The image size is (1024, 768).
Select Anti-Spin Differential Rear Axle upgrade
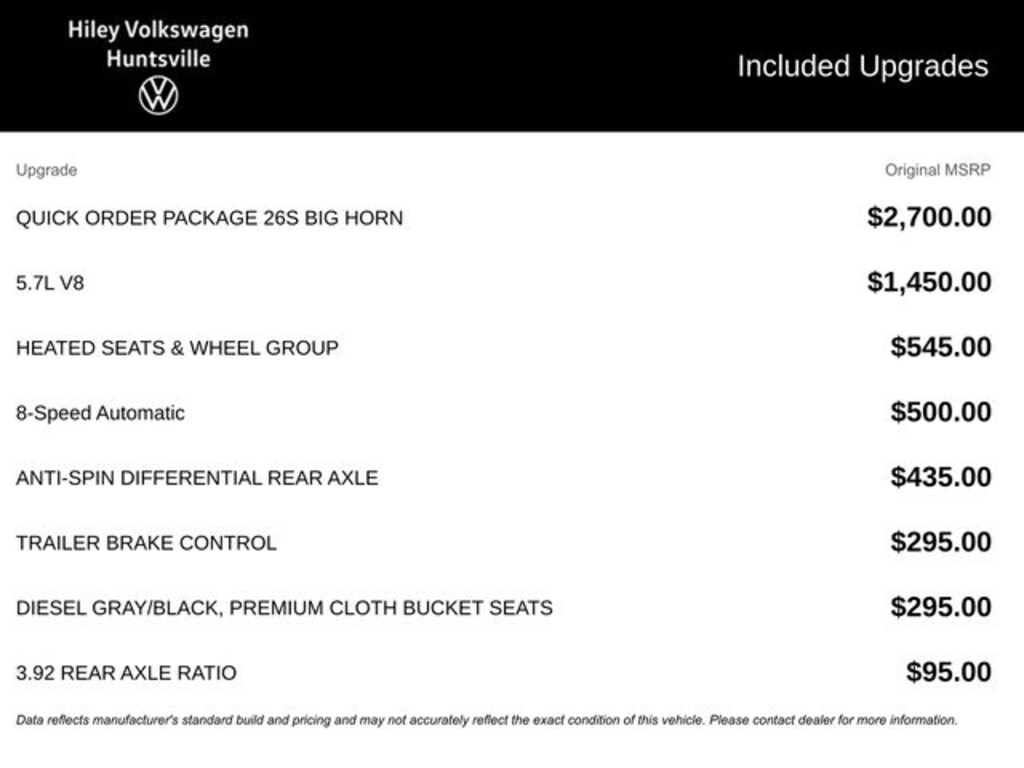pyautogui.click(x=197, y=478)
